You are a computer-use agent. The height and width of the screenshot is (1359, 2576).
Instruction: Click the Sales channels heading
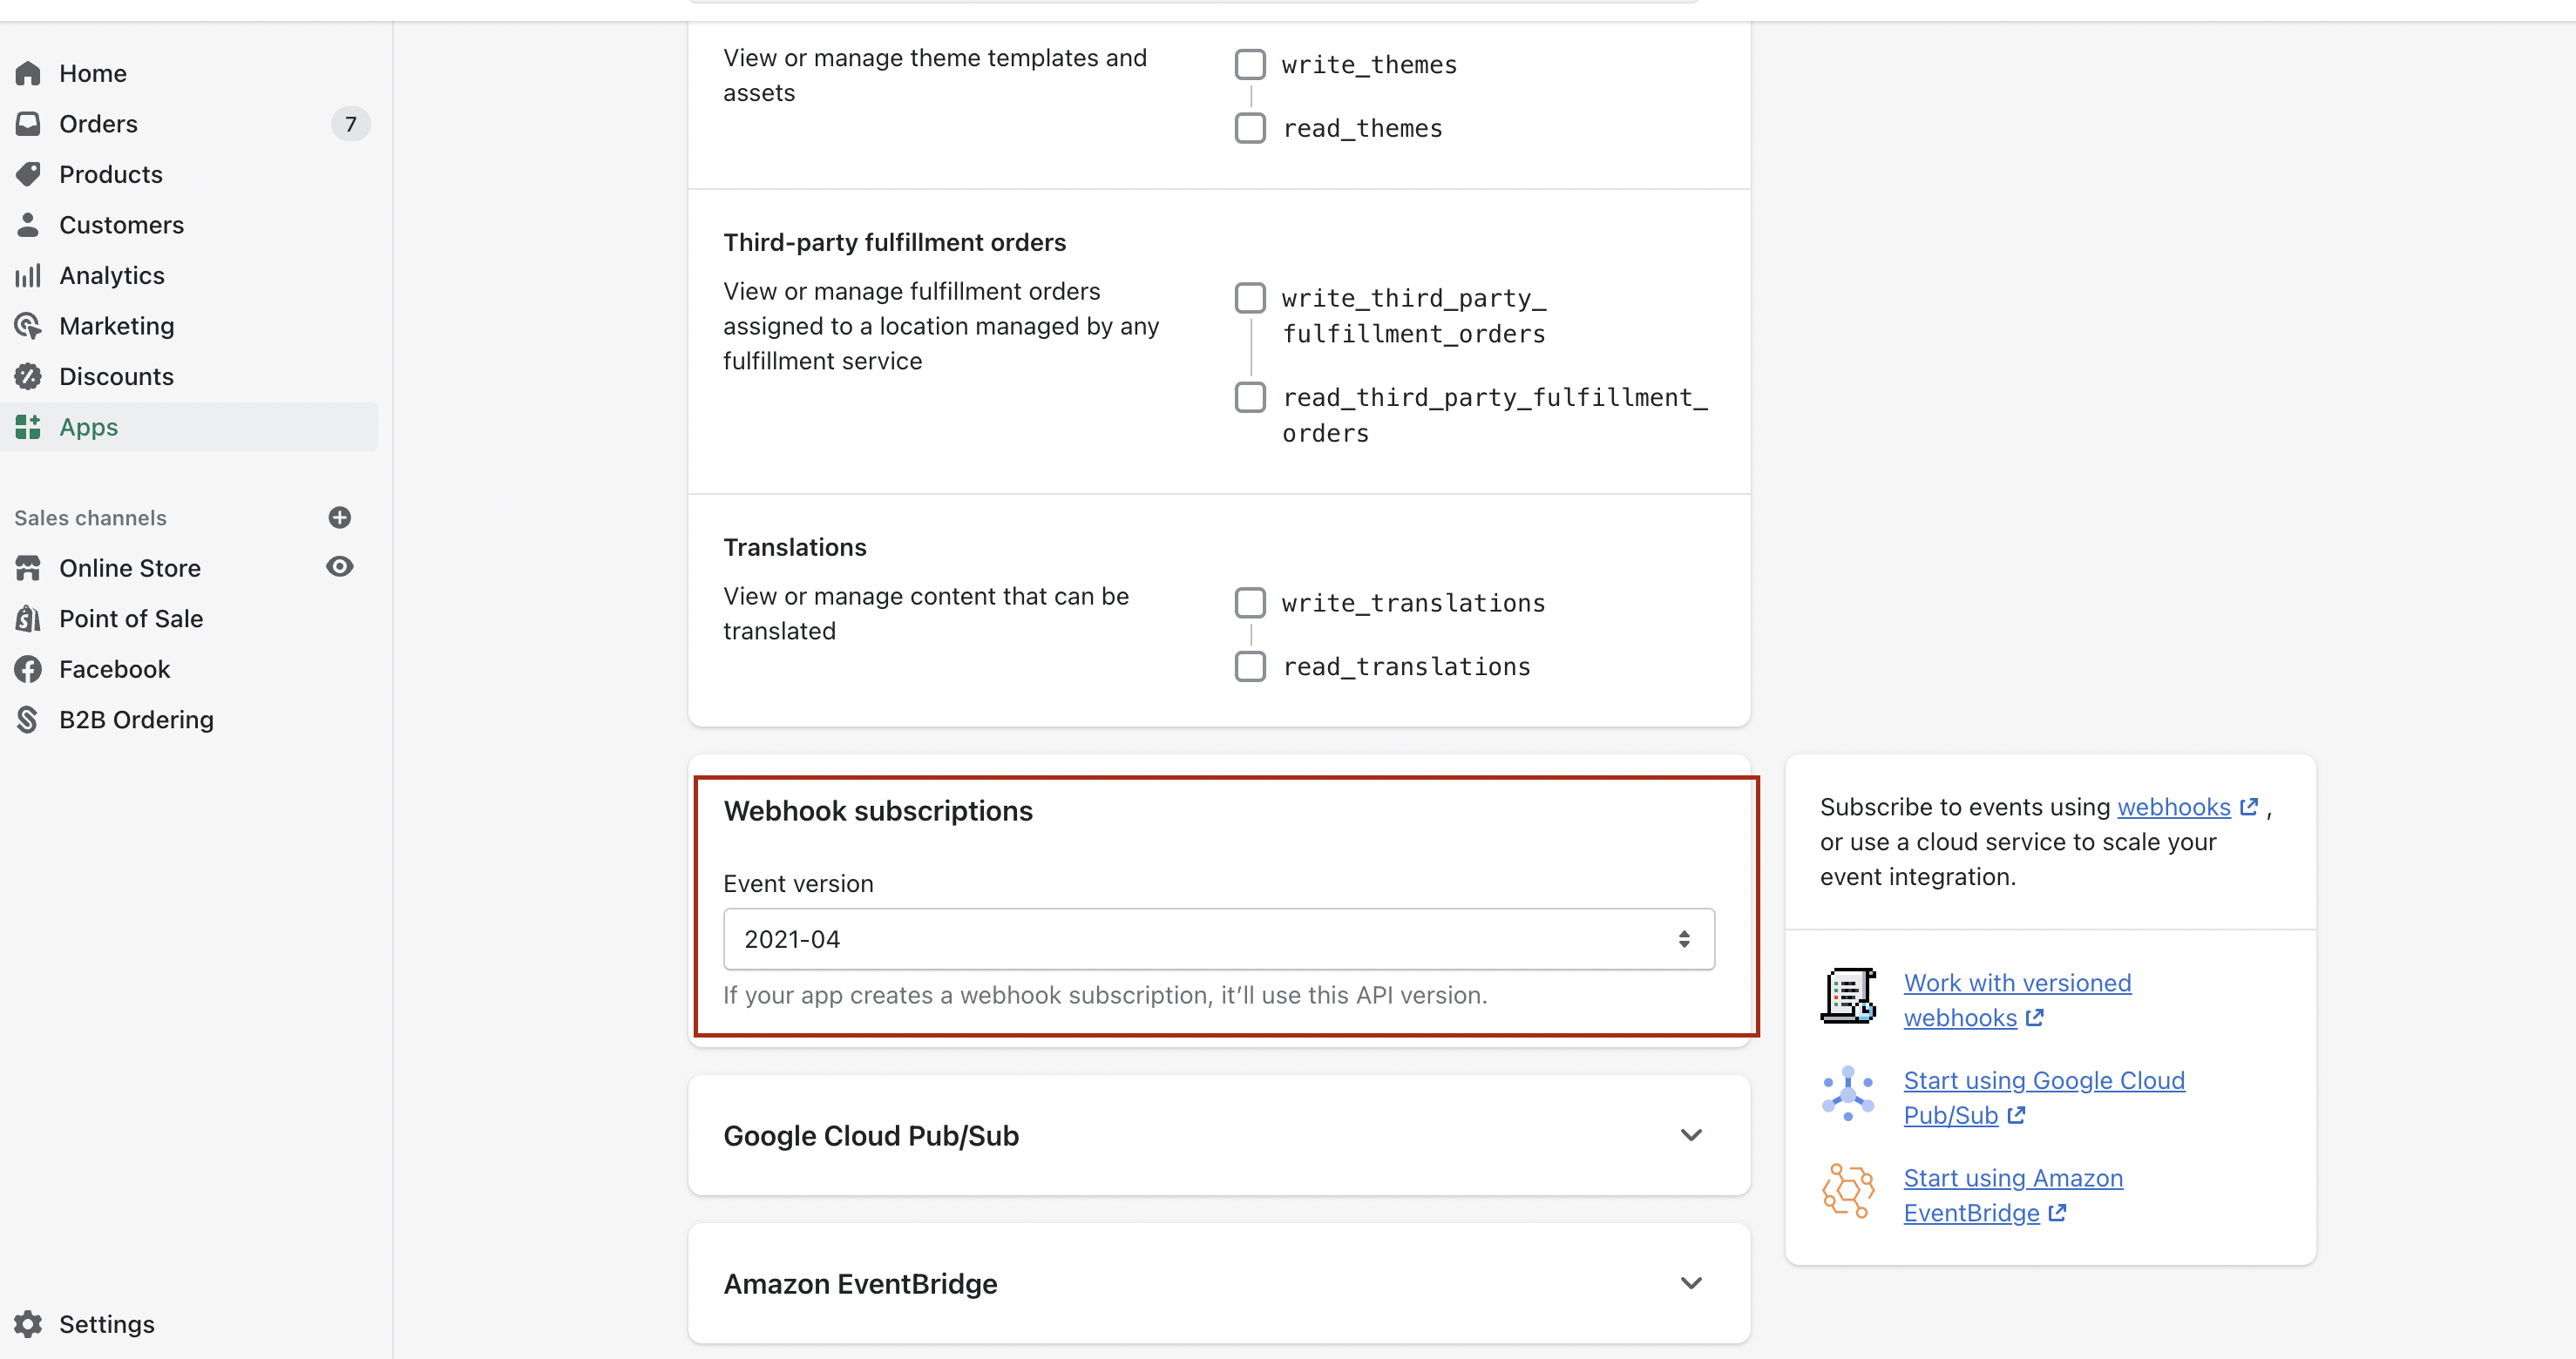[90, 518]
